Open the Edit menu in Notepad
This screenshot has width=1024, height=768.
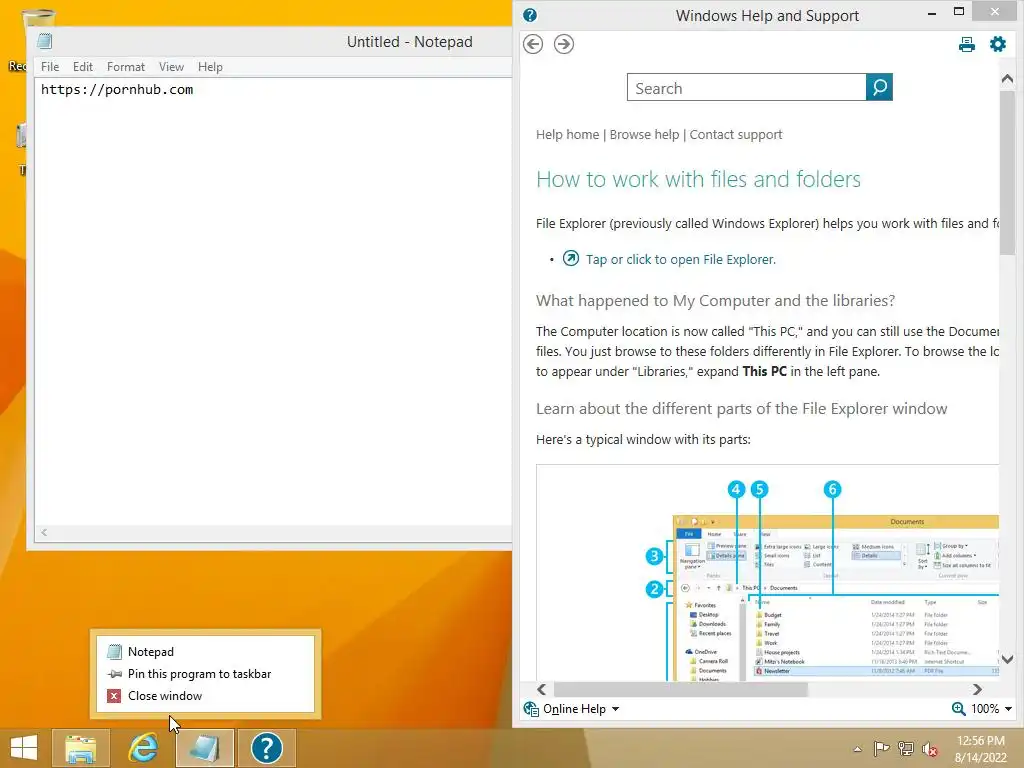pos(82,67)
